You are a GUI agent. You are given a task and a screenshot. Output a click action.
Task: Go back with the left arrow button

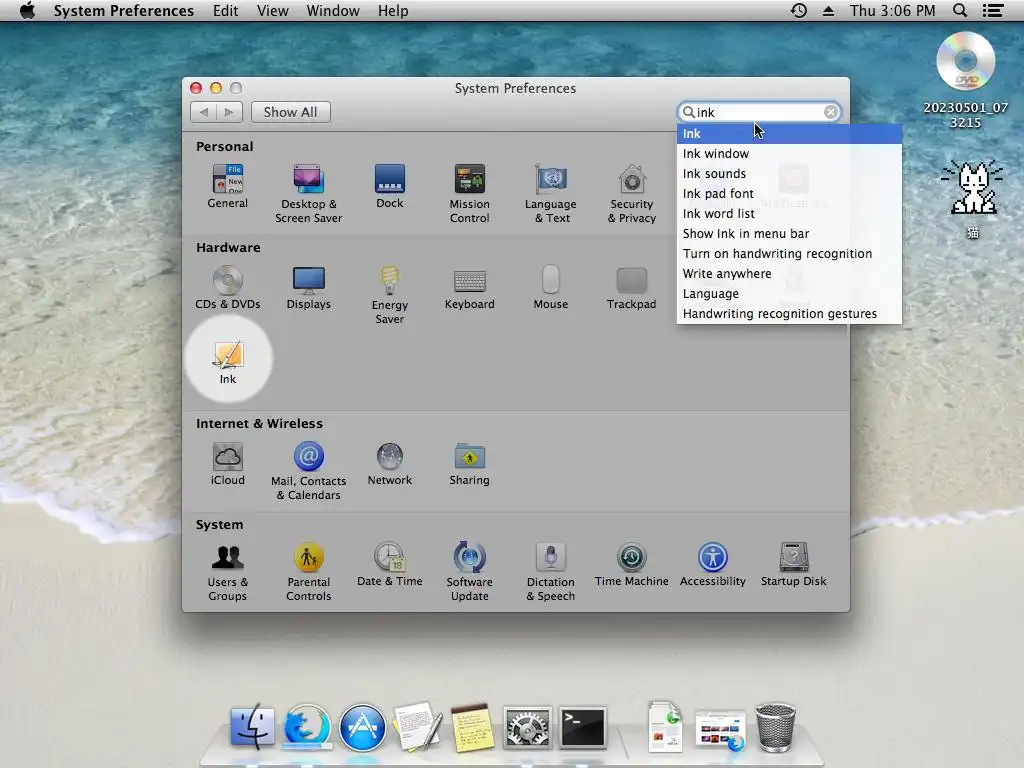pyautogui.click(x=204, y=112)
